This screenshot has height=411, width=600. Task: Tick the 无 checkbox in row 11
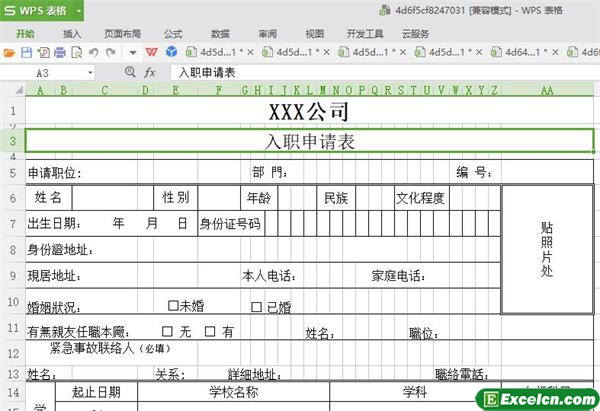[x=167, y=331]
